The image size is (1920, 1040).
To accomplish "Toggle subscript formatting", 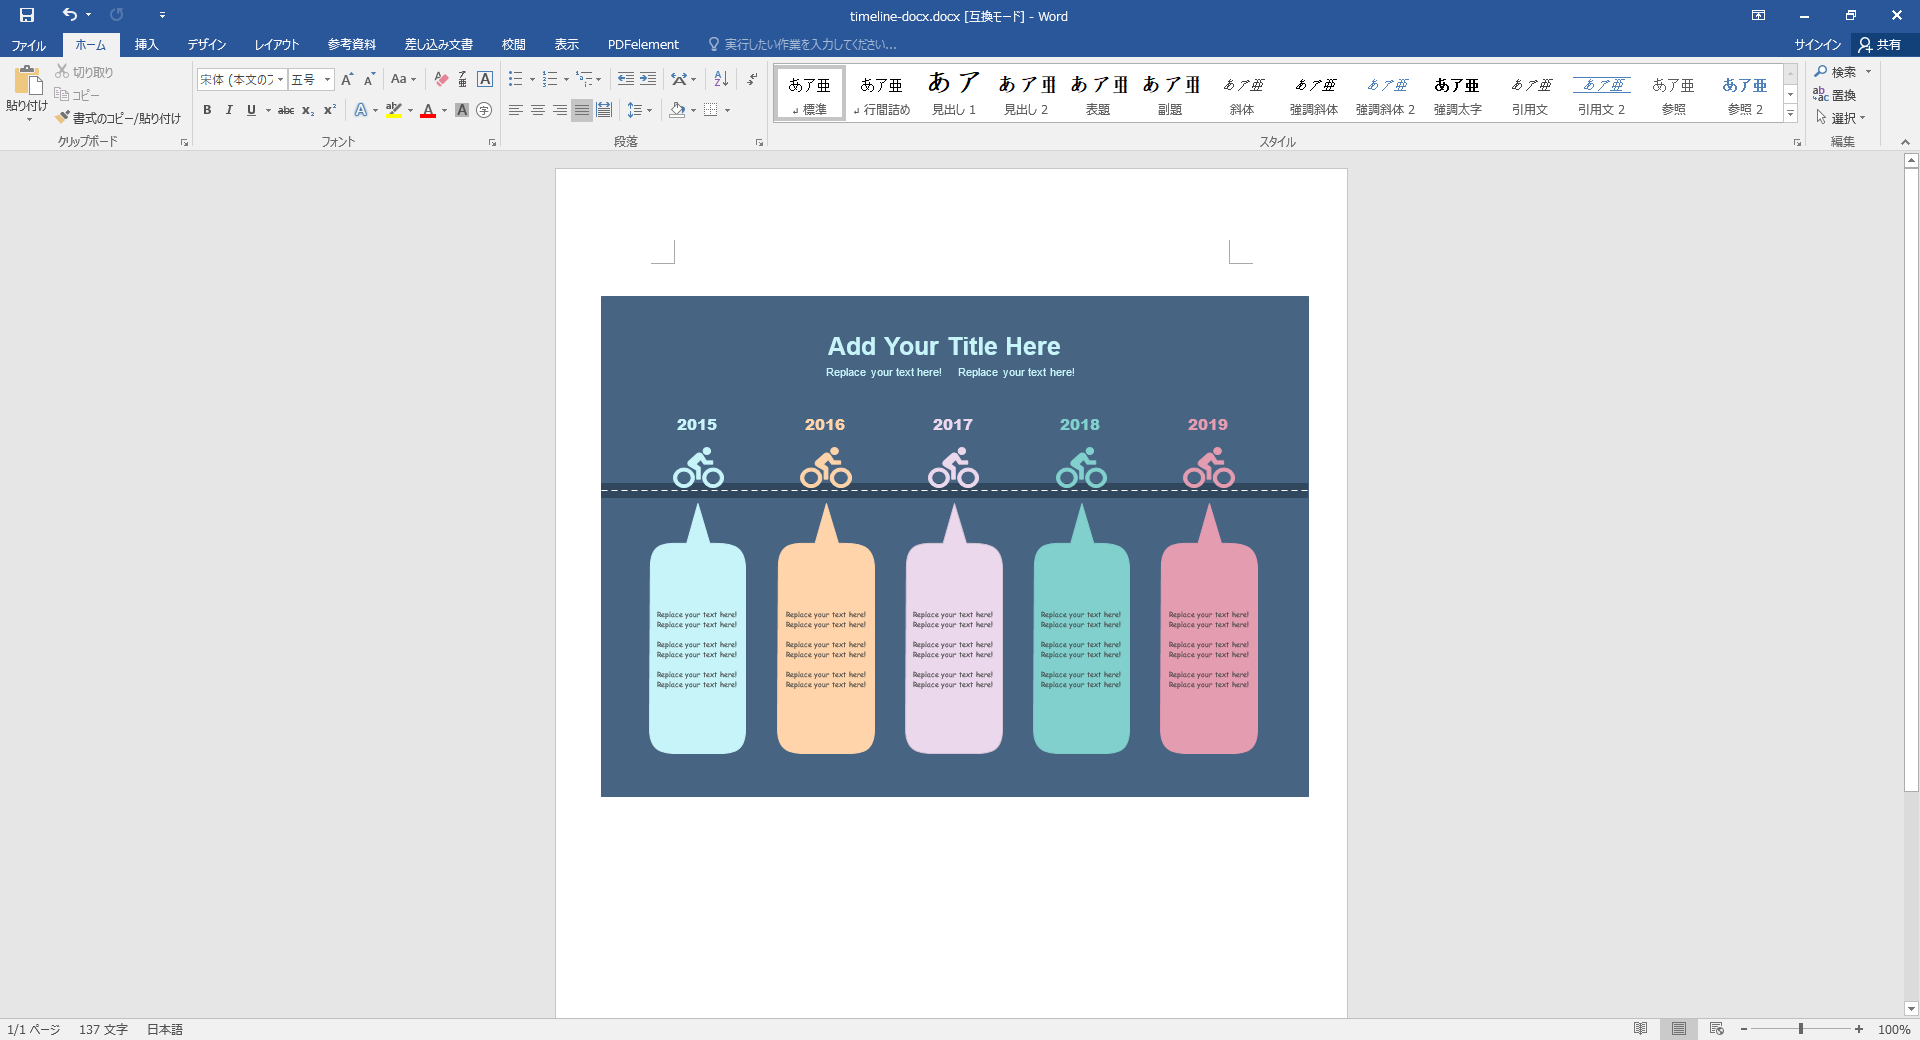I will [308, 110].
